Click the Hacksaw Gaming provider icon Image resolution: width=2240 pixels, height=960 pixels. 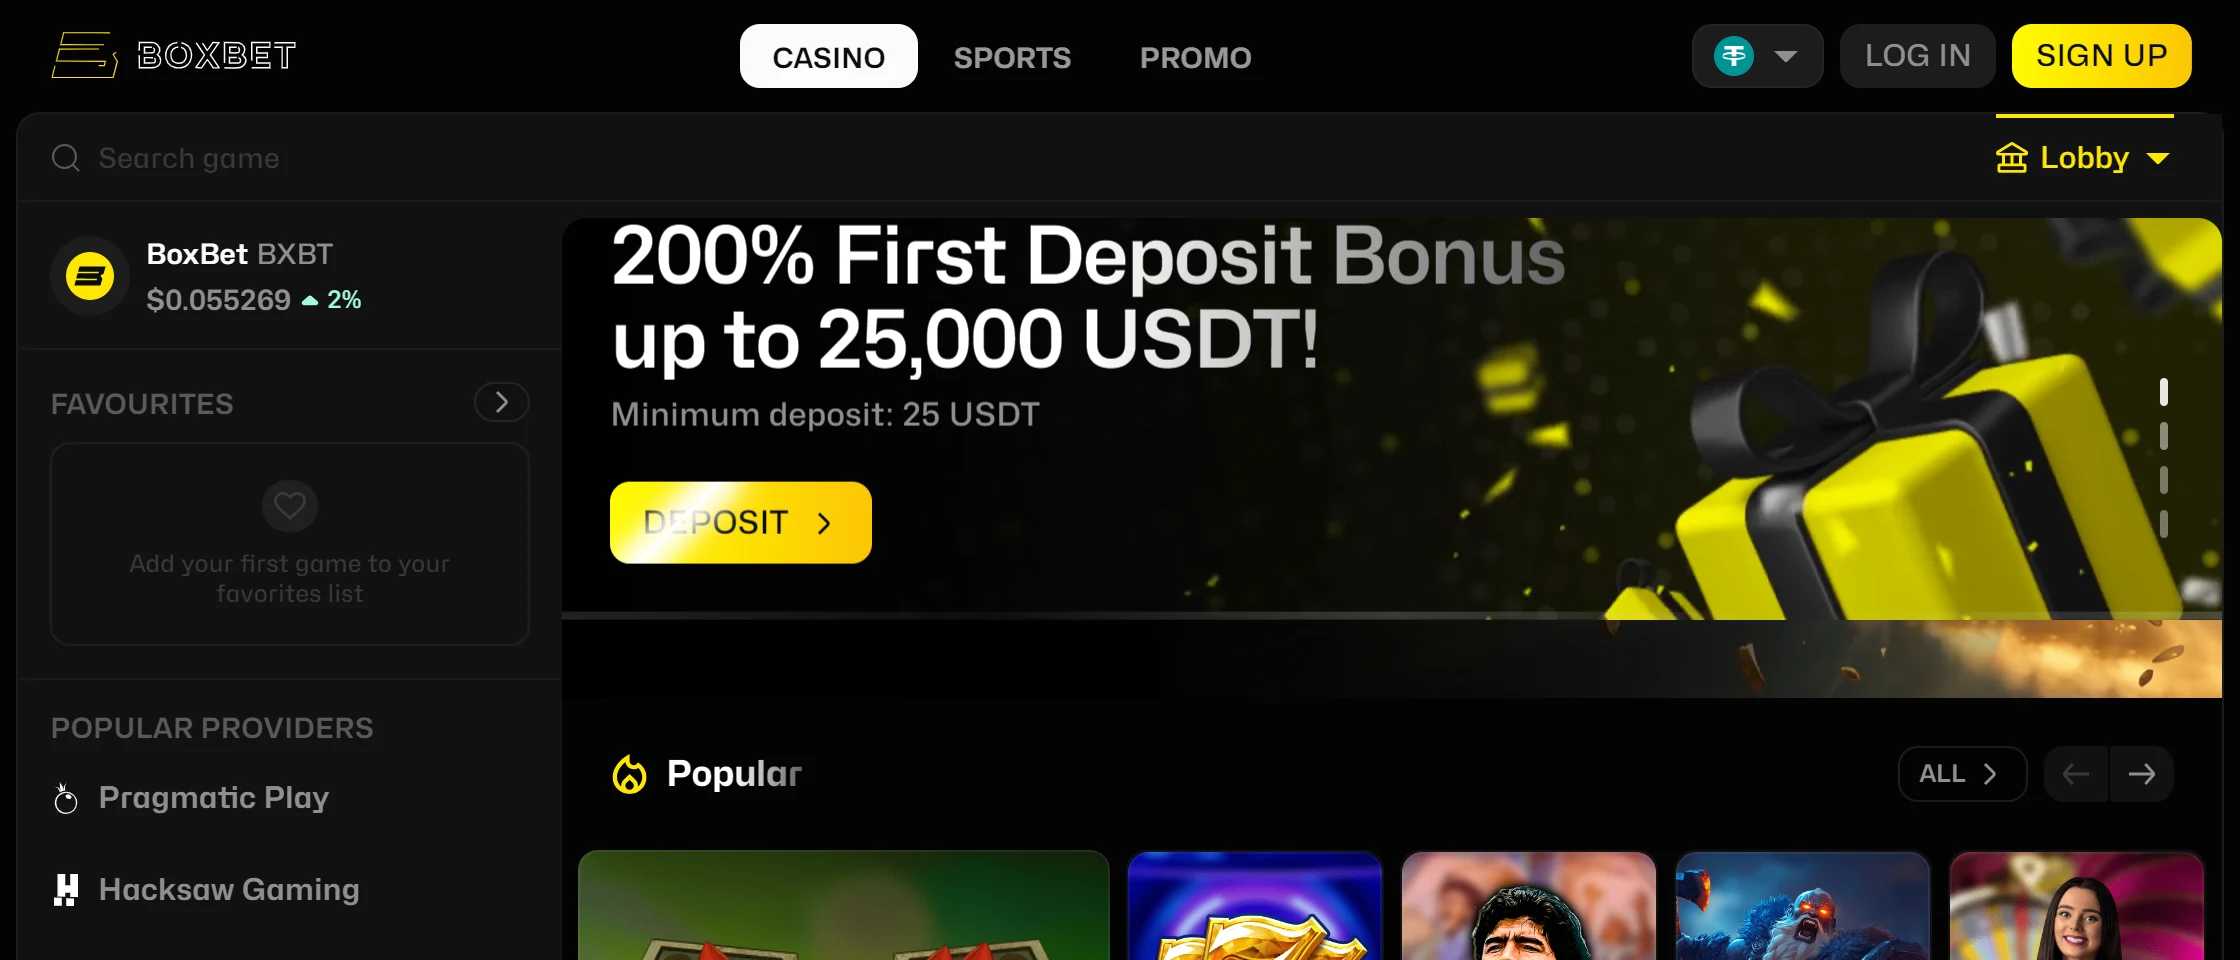pyautogui.click(x=66, y=890)
